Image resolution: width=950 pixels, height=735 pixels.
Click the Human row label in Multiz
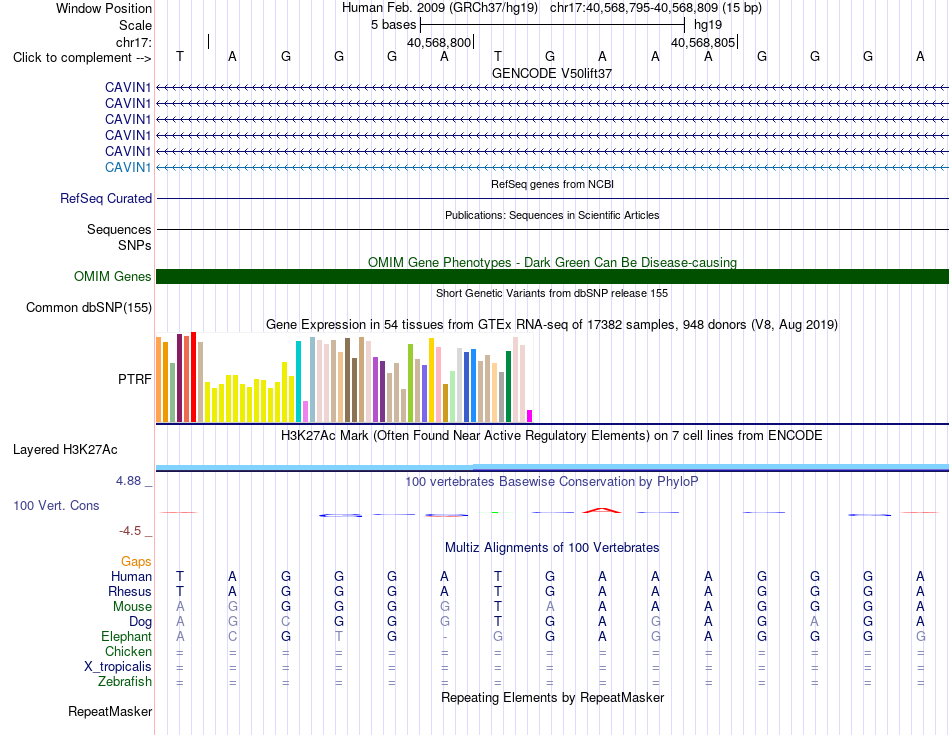131,576
